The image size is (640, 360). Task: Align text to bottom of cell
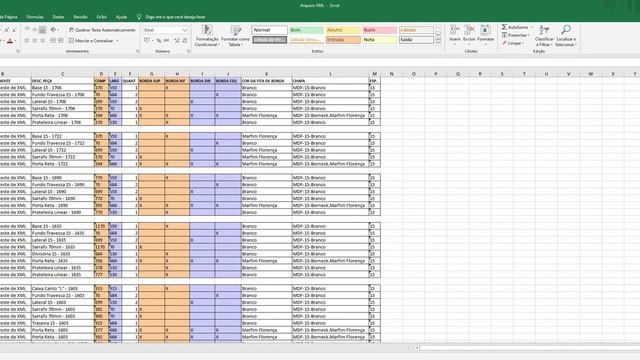click(x=42, y=30)
